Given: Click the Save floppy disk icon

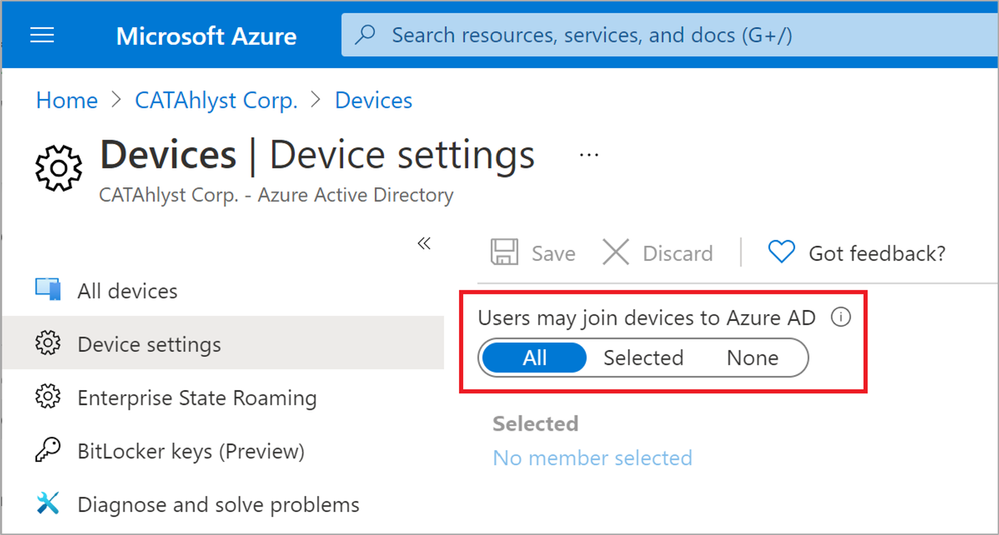Looking at the screenshot, I should coord(505,253).
